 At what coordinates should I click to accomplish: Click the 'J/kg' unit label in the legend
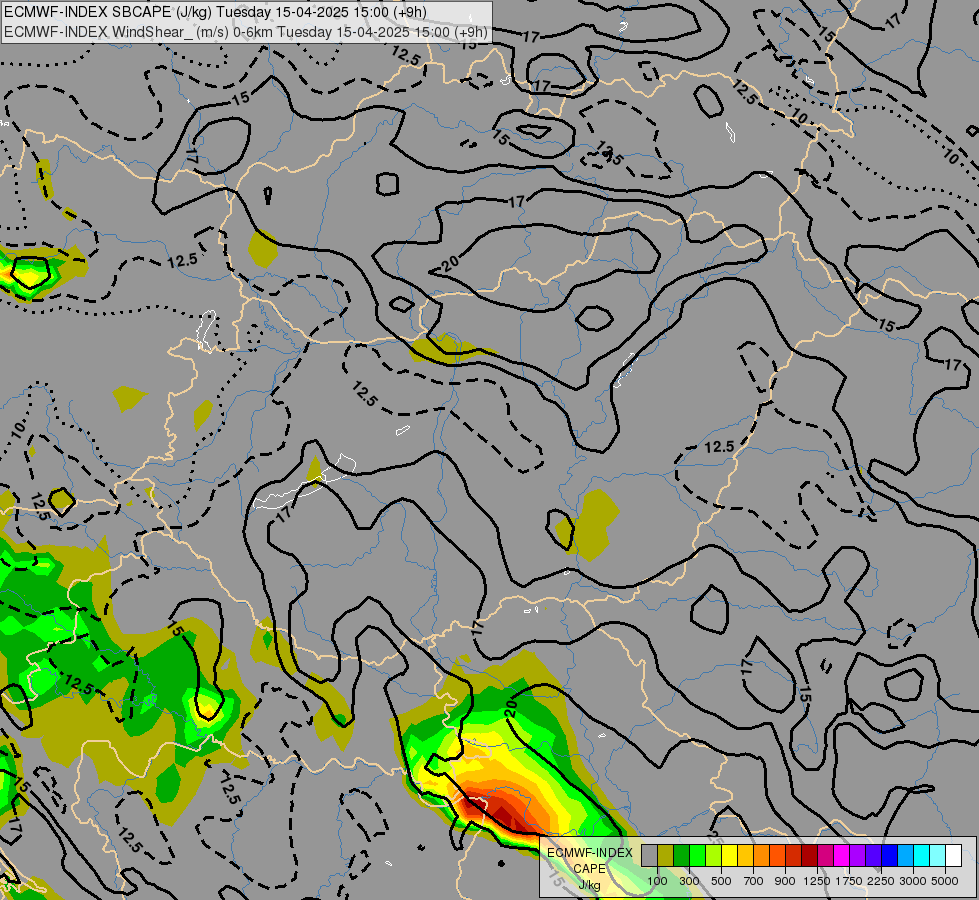(589, 885)
